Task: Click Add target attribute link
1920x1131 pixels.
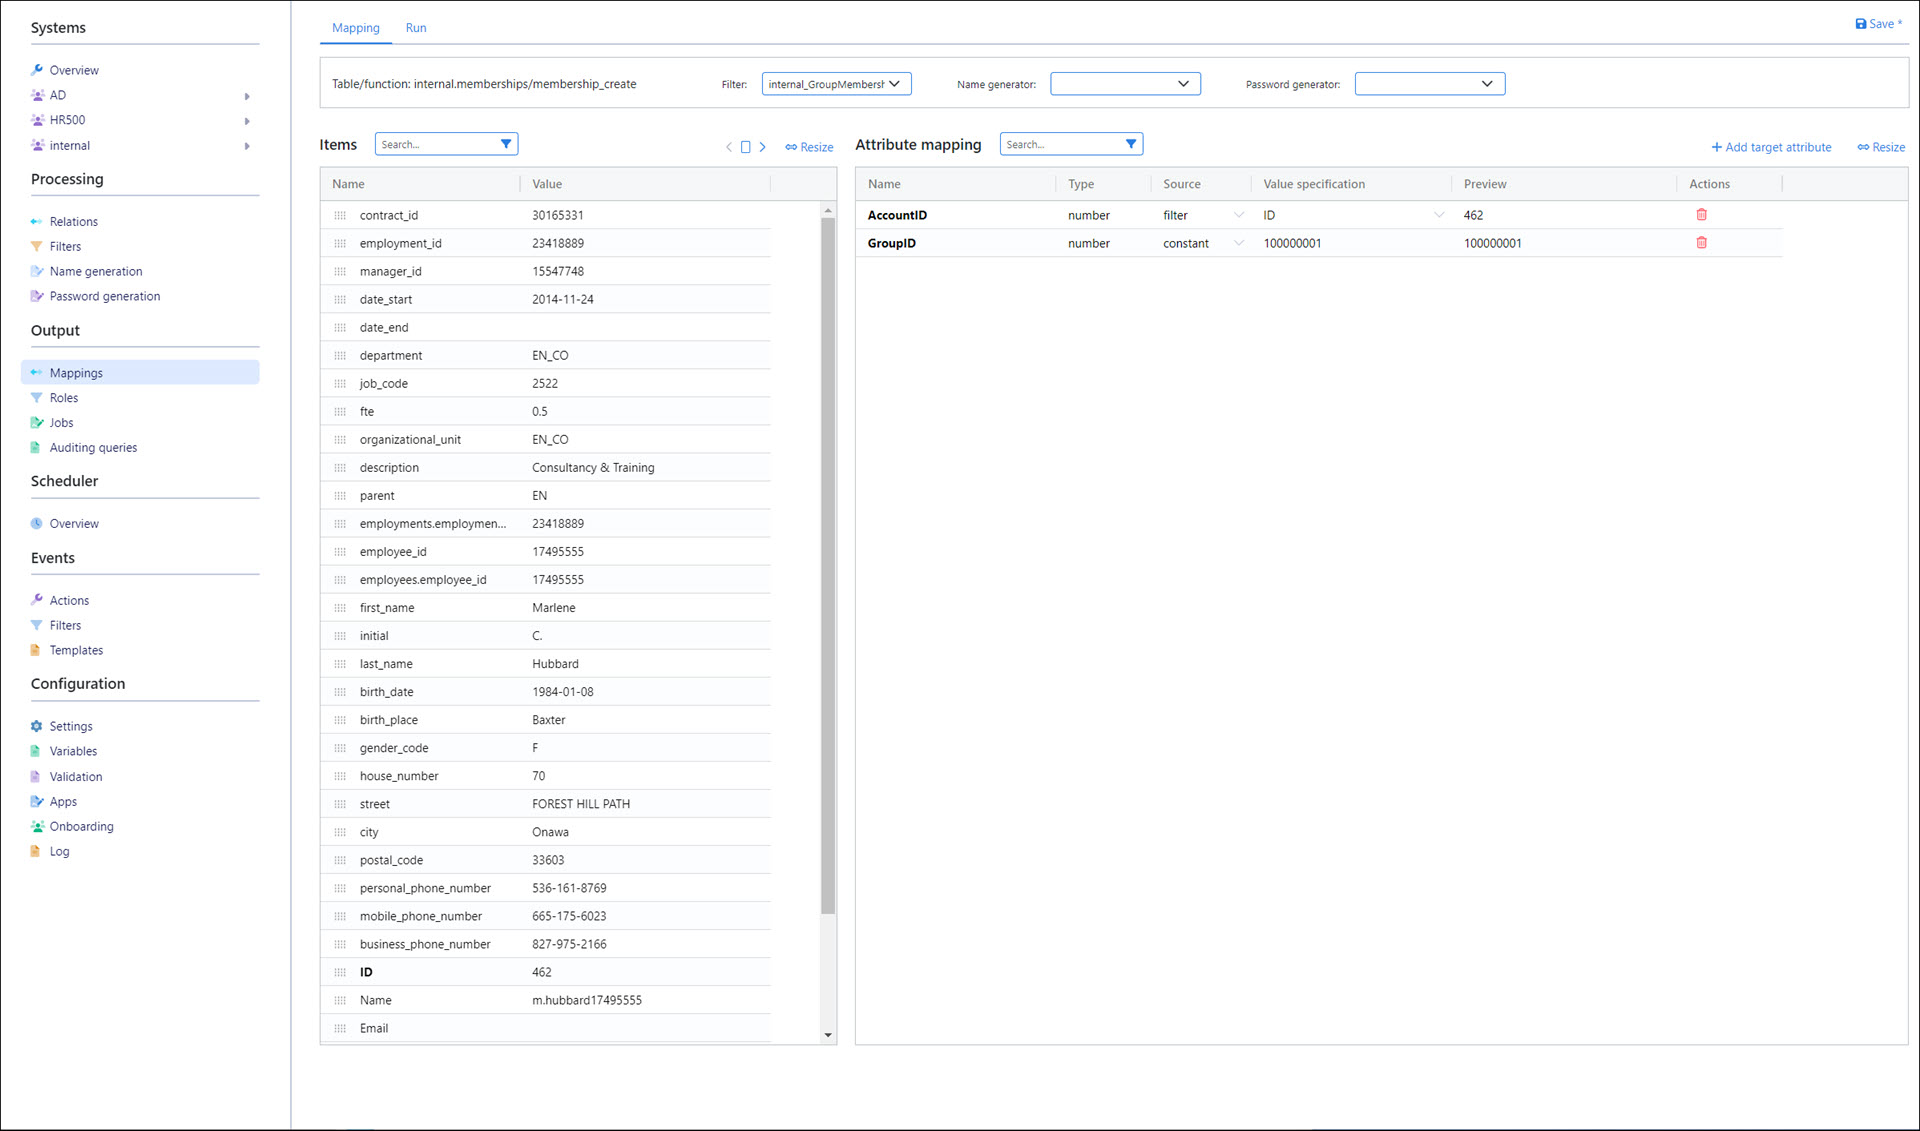Action: pyautogui.click(x=1772, y=147)
